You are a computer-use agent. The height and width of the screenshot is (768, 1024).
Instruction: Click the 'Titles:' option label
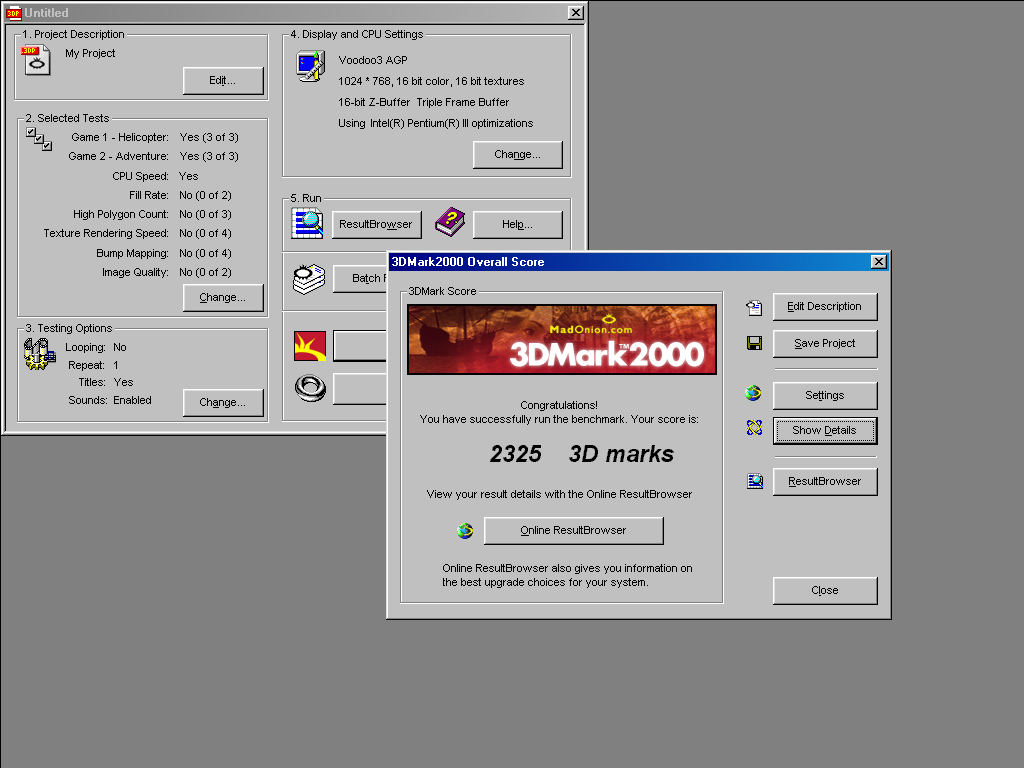pos(92,382)
